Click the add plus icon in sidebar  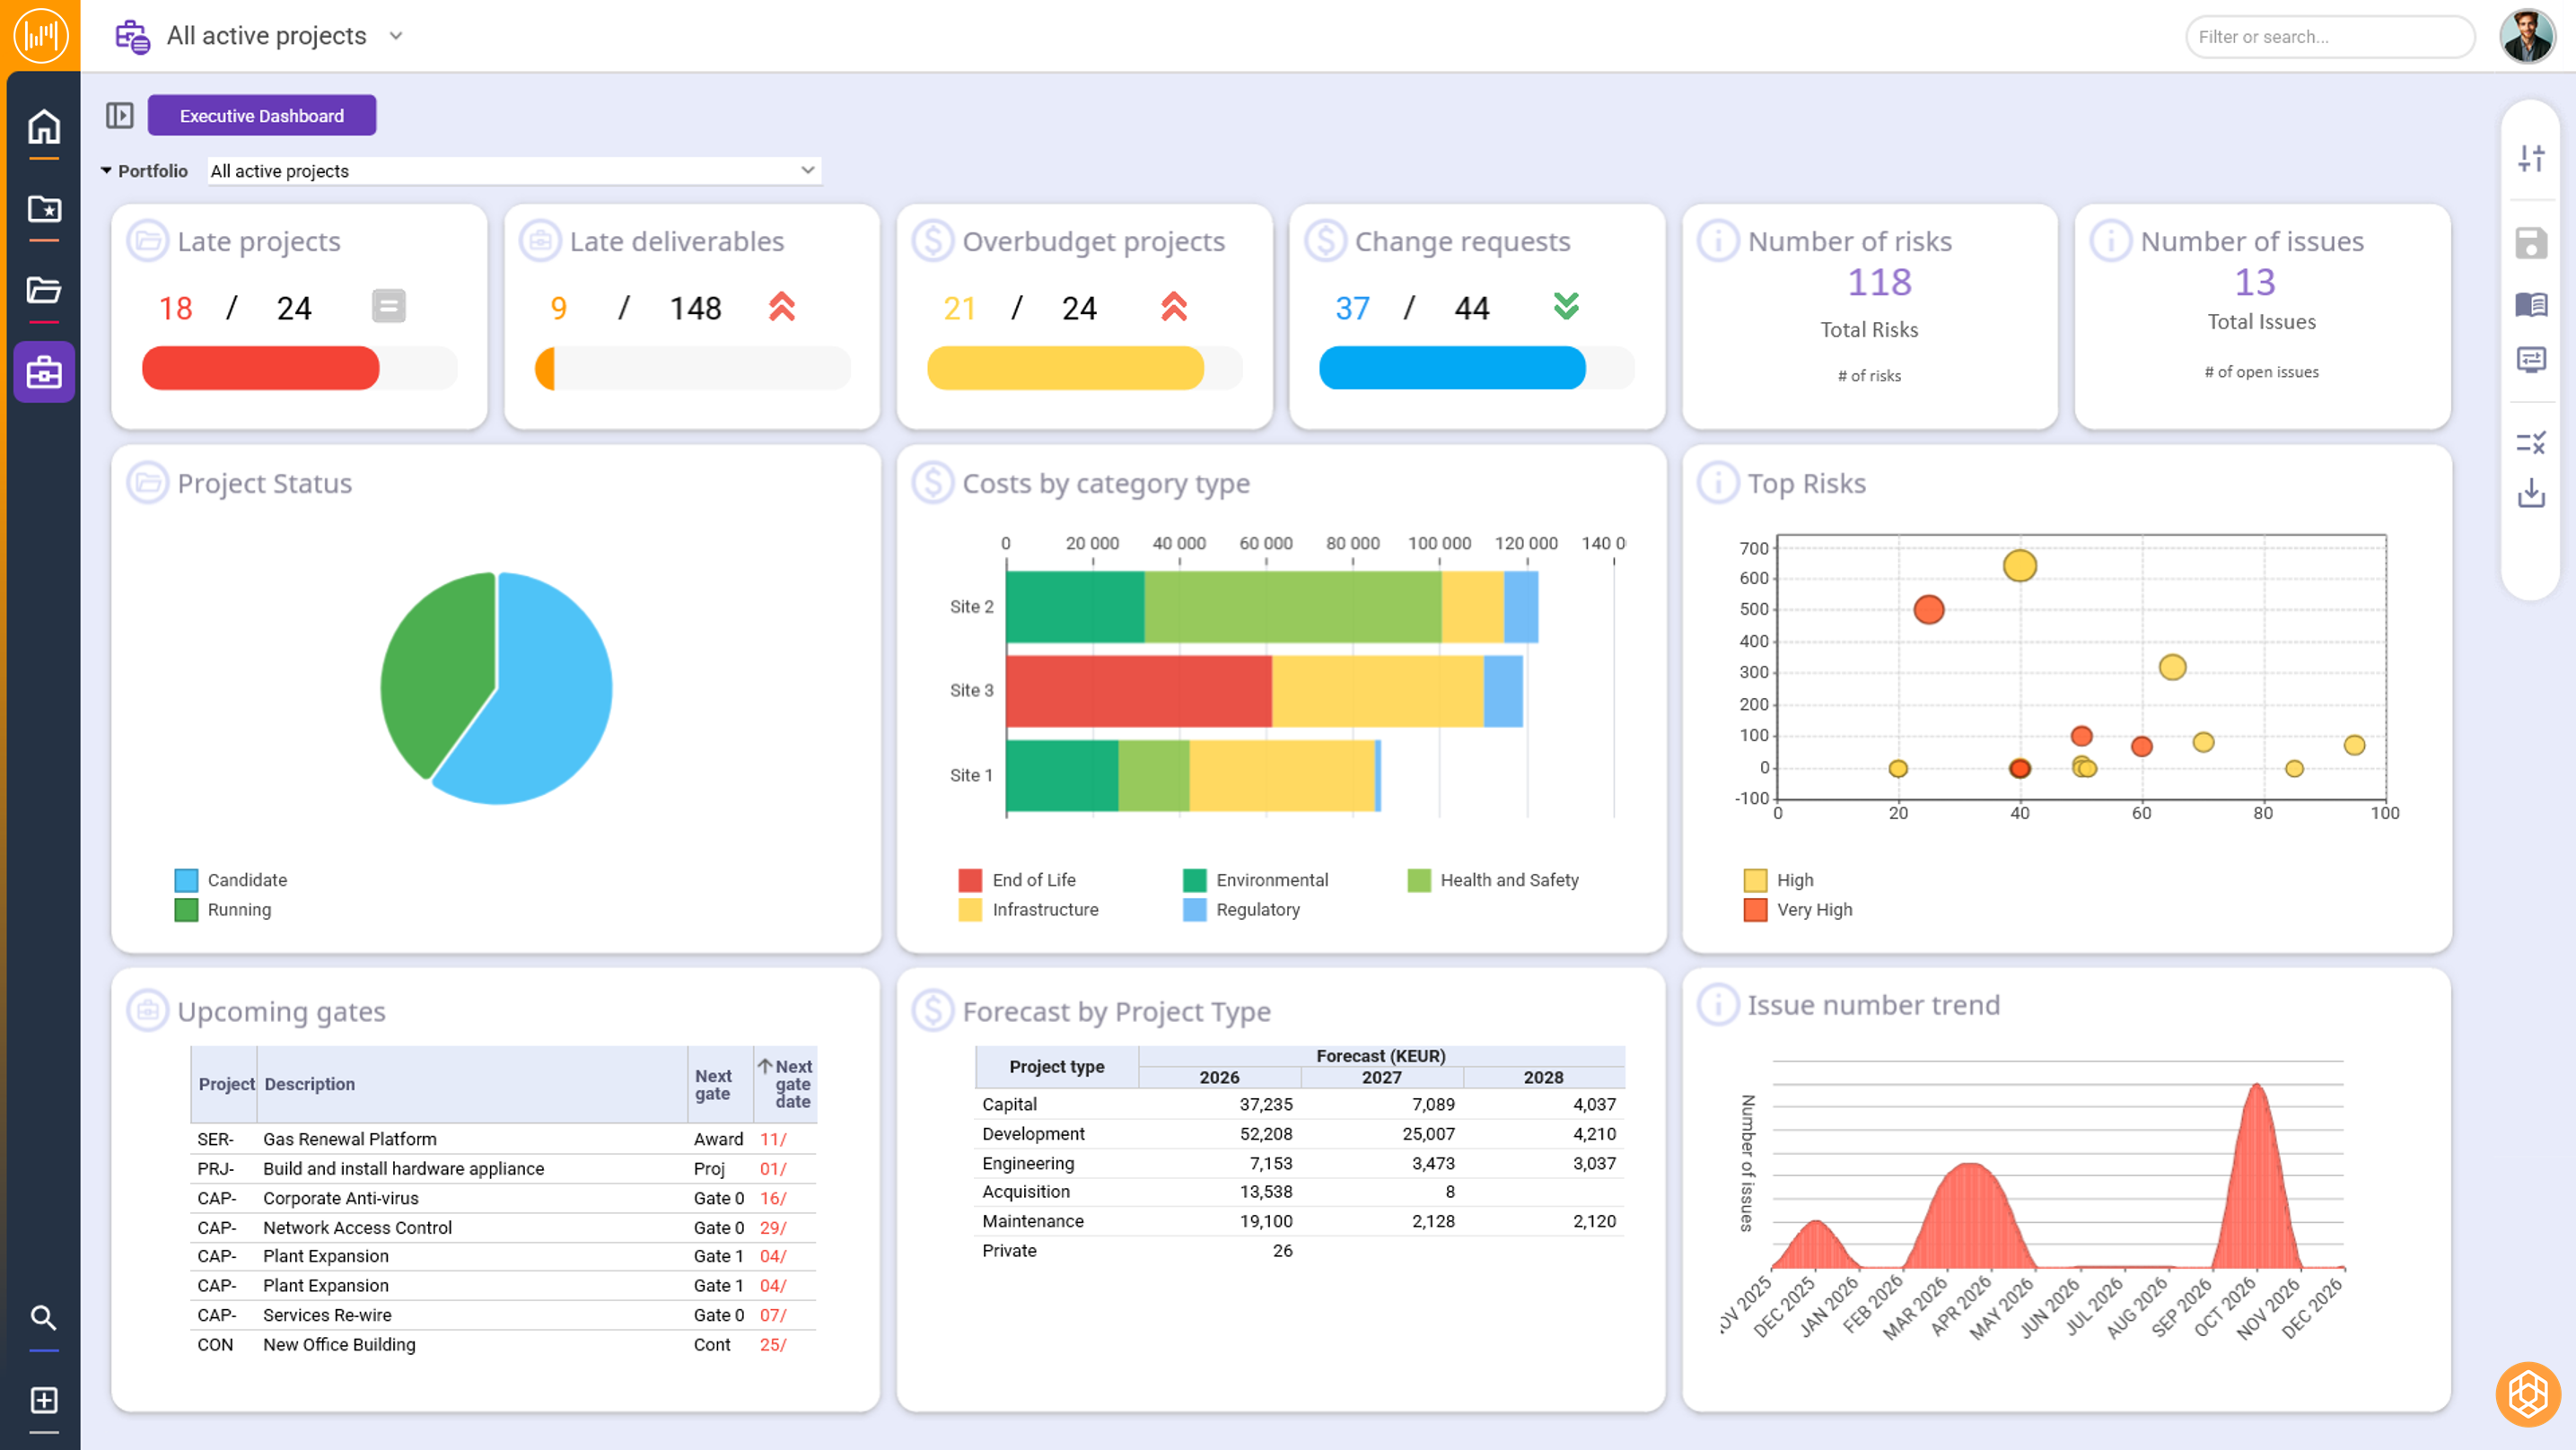tap(43, 1399)
